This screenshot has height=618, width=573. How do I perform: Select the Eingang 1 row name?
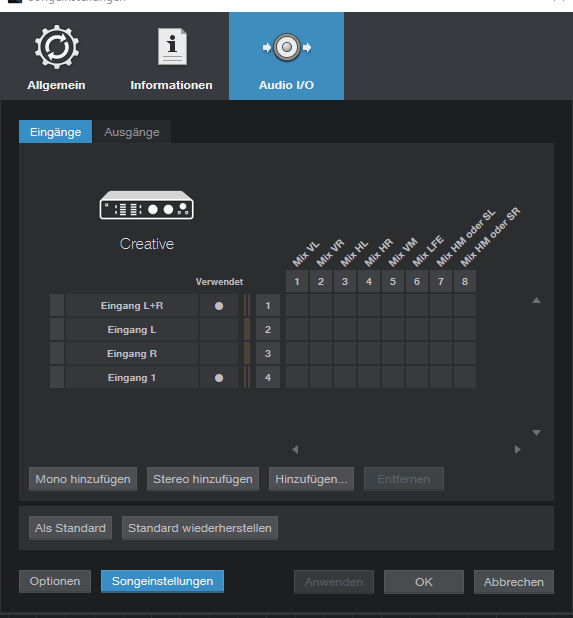132,378
